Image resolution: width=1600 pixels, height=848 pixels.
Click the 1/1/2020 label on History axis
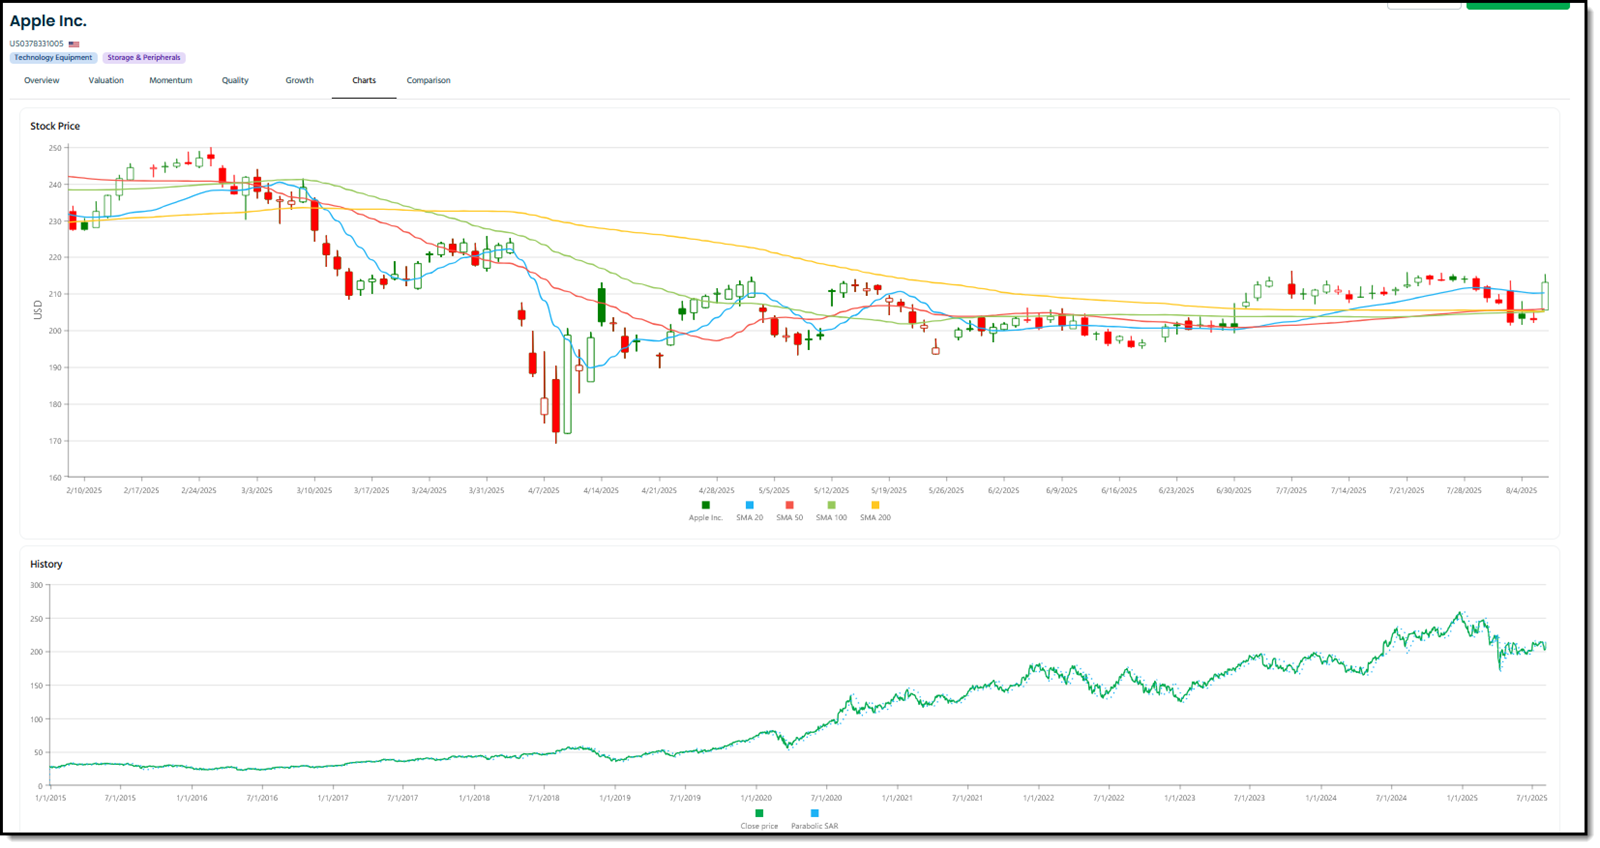coord(756,798)
